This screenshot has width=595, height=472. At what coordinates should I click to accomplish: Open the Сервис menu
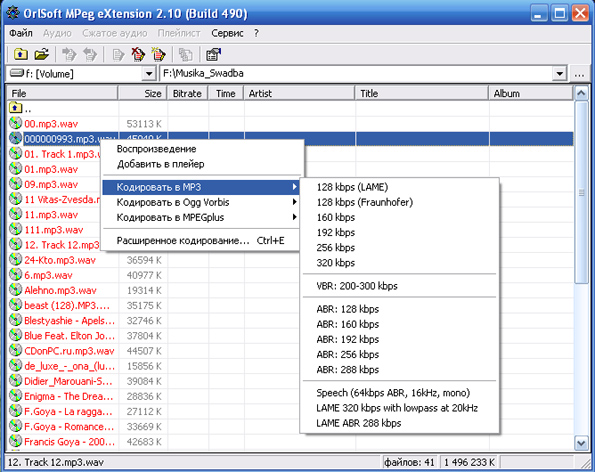click(x=227, y=33)
